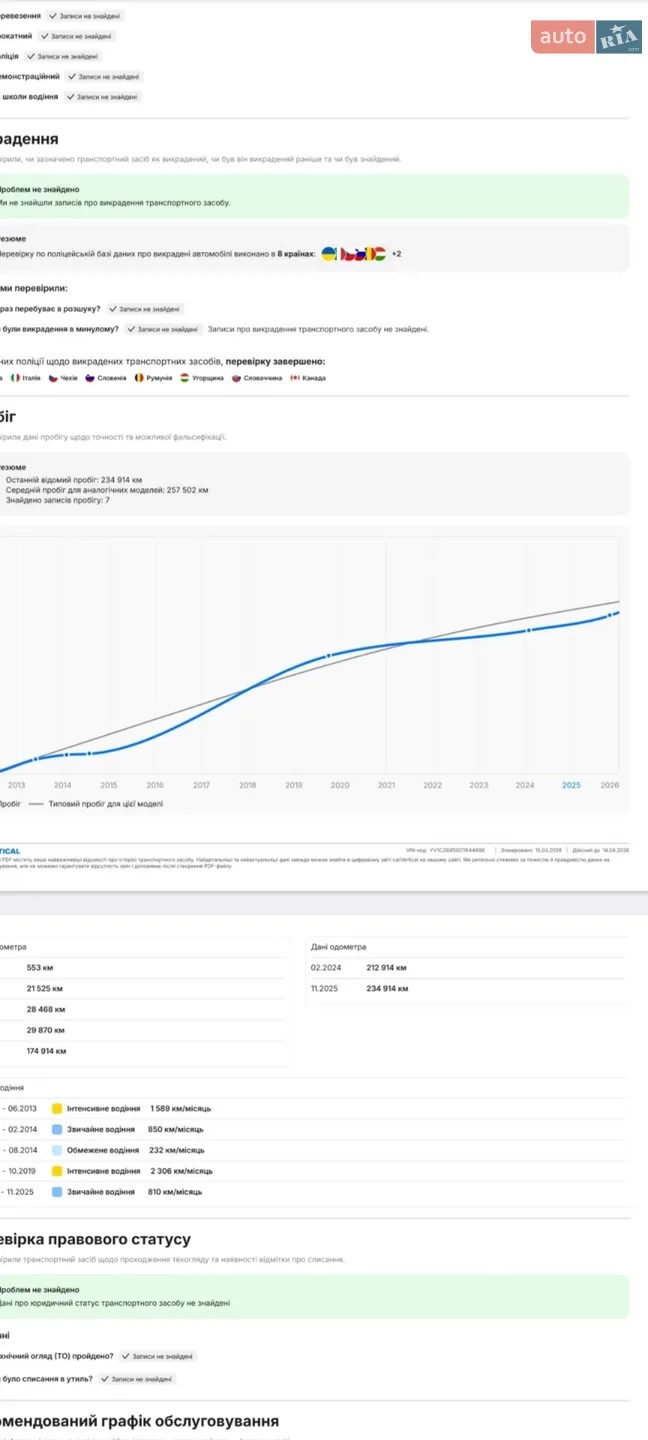Click the 2016 label on the chart axis
The height and width of the screenshot is (1440, 648).
[x=155, y=786]
